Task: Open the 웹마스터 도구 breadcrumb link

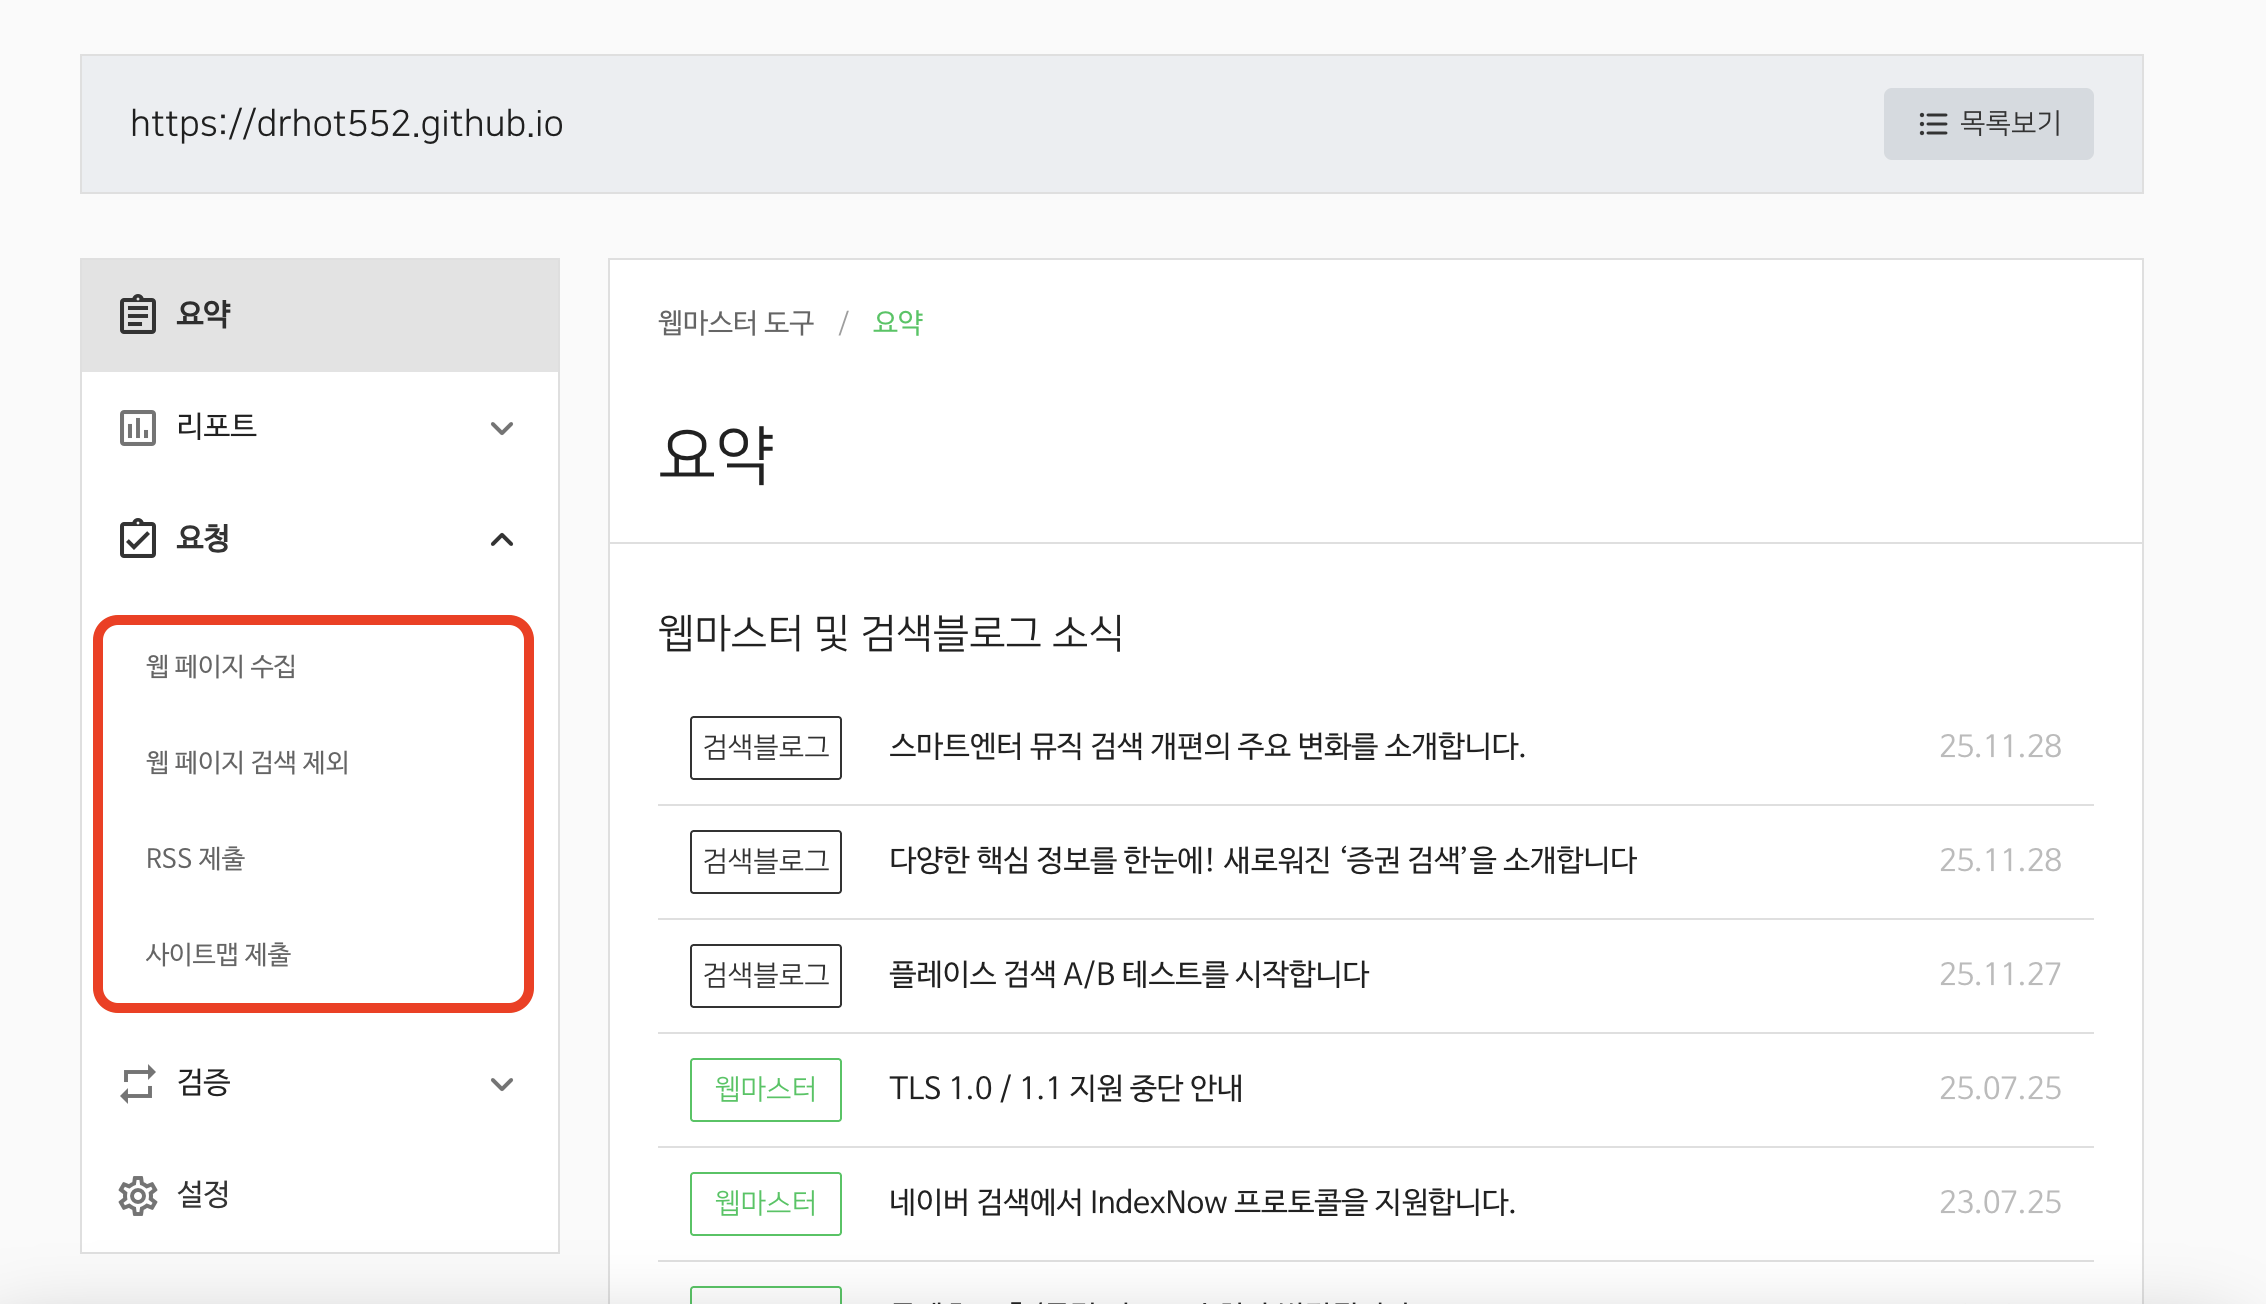Action: point(737,322)
